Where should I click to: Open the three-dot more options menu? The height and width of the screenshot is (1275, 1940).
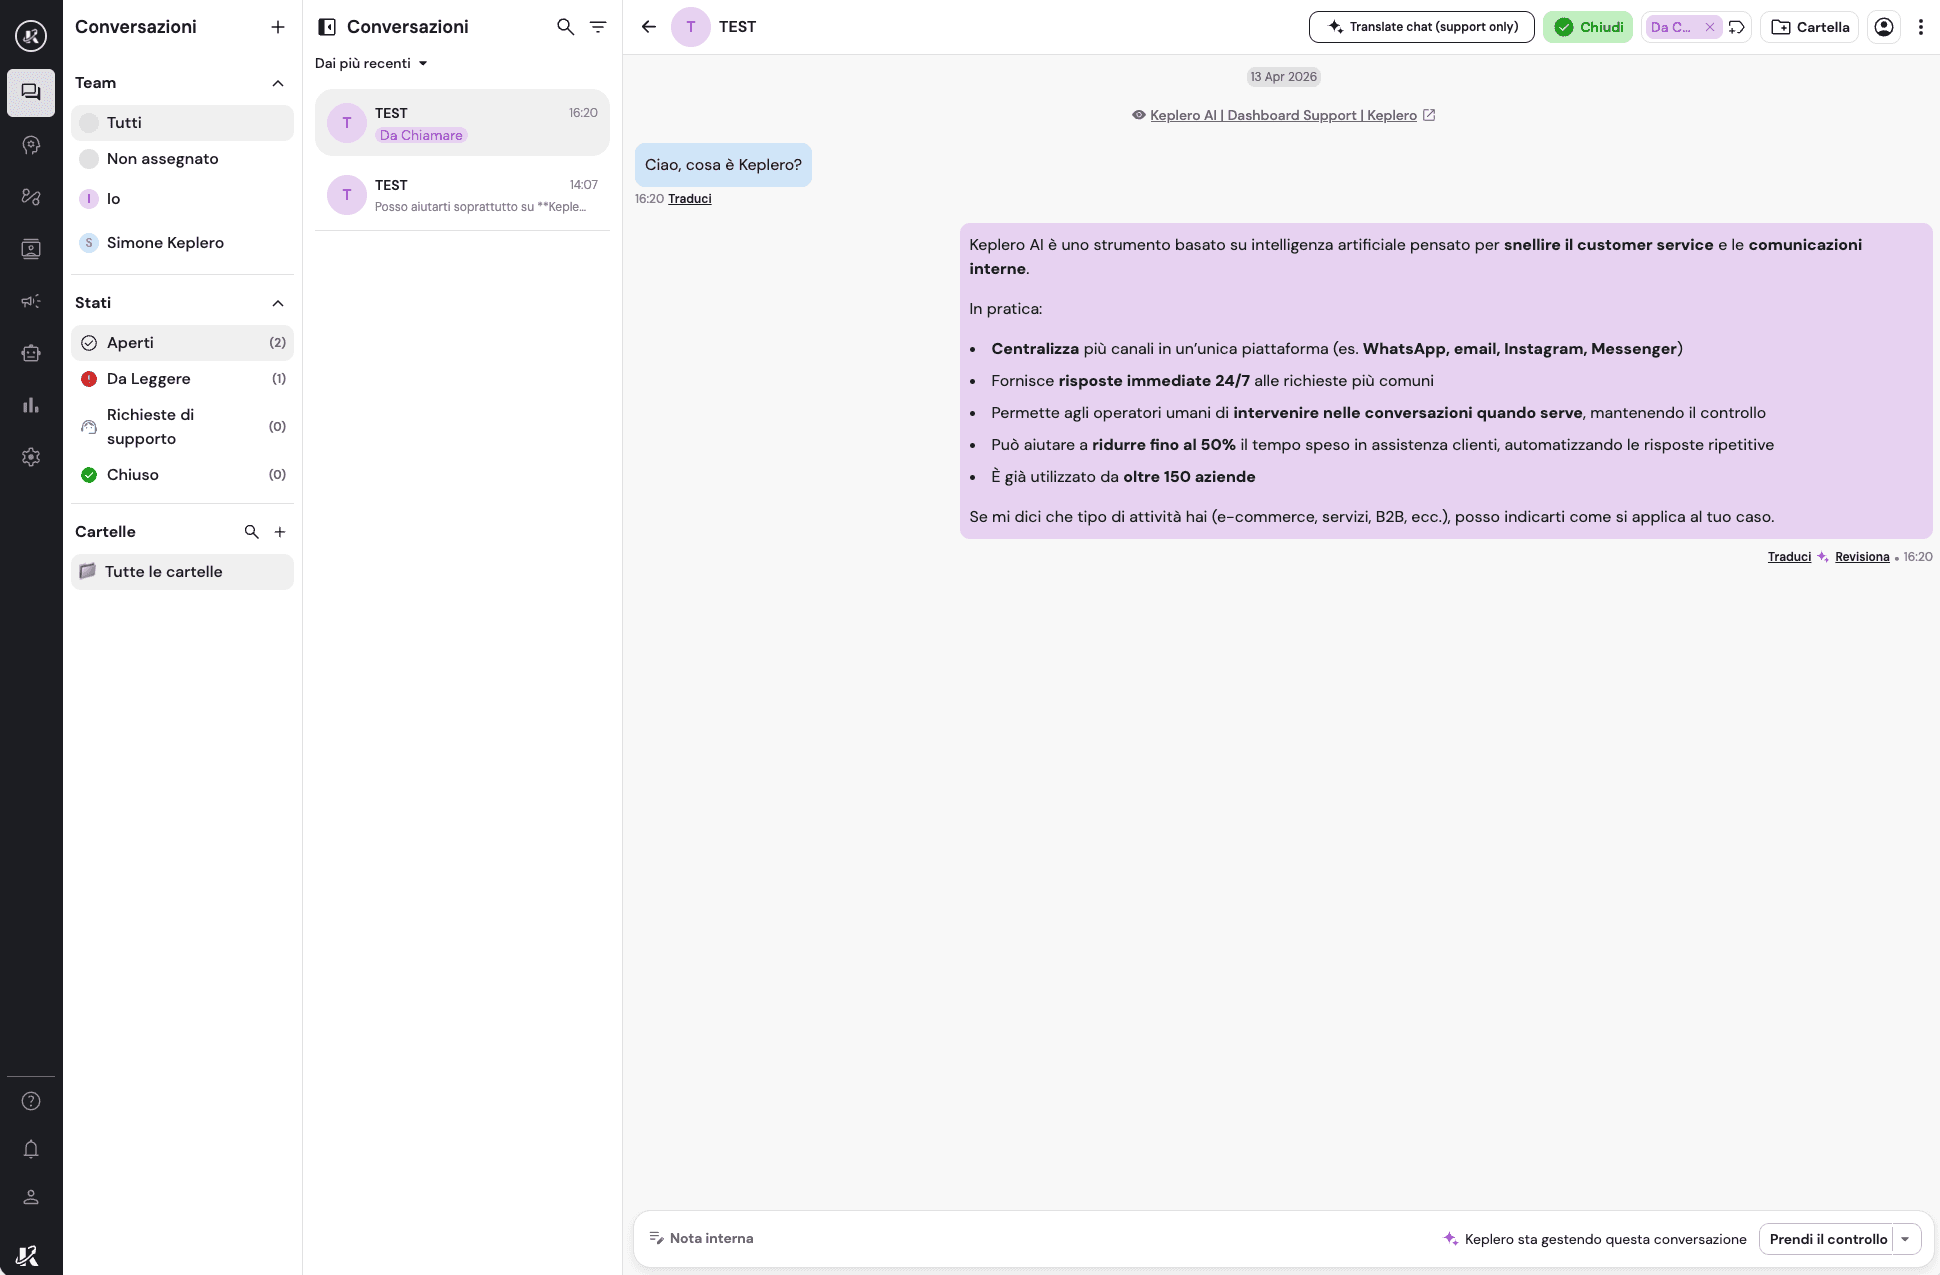tap(1920, 27)
